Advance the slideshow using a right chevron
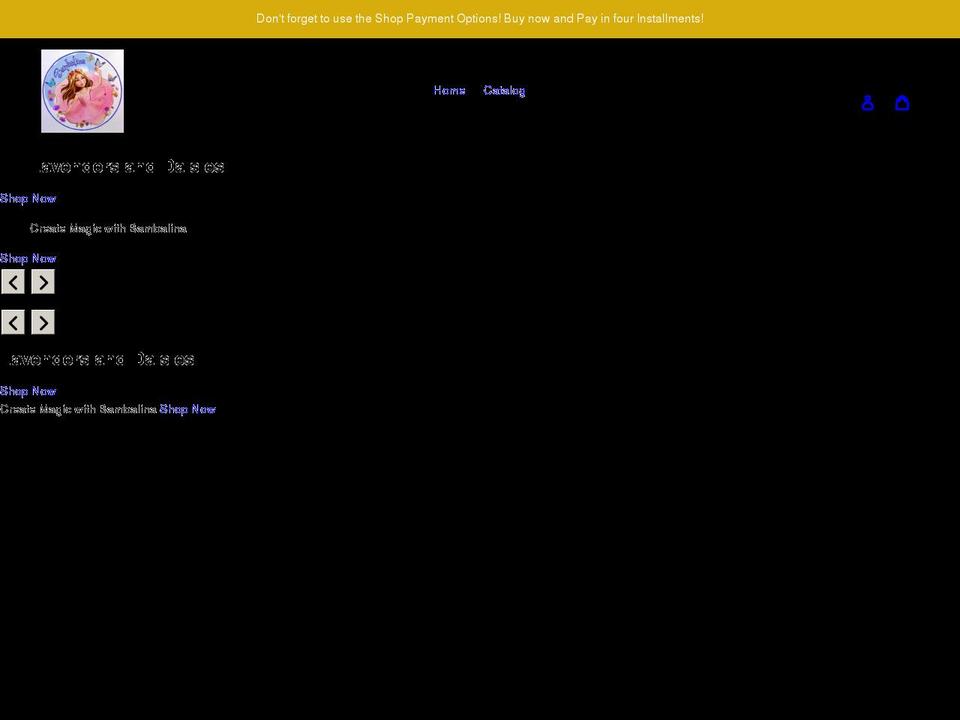Screen dimensions: 960x720 tap(42, 281)
